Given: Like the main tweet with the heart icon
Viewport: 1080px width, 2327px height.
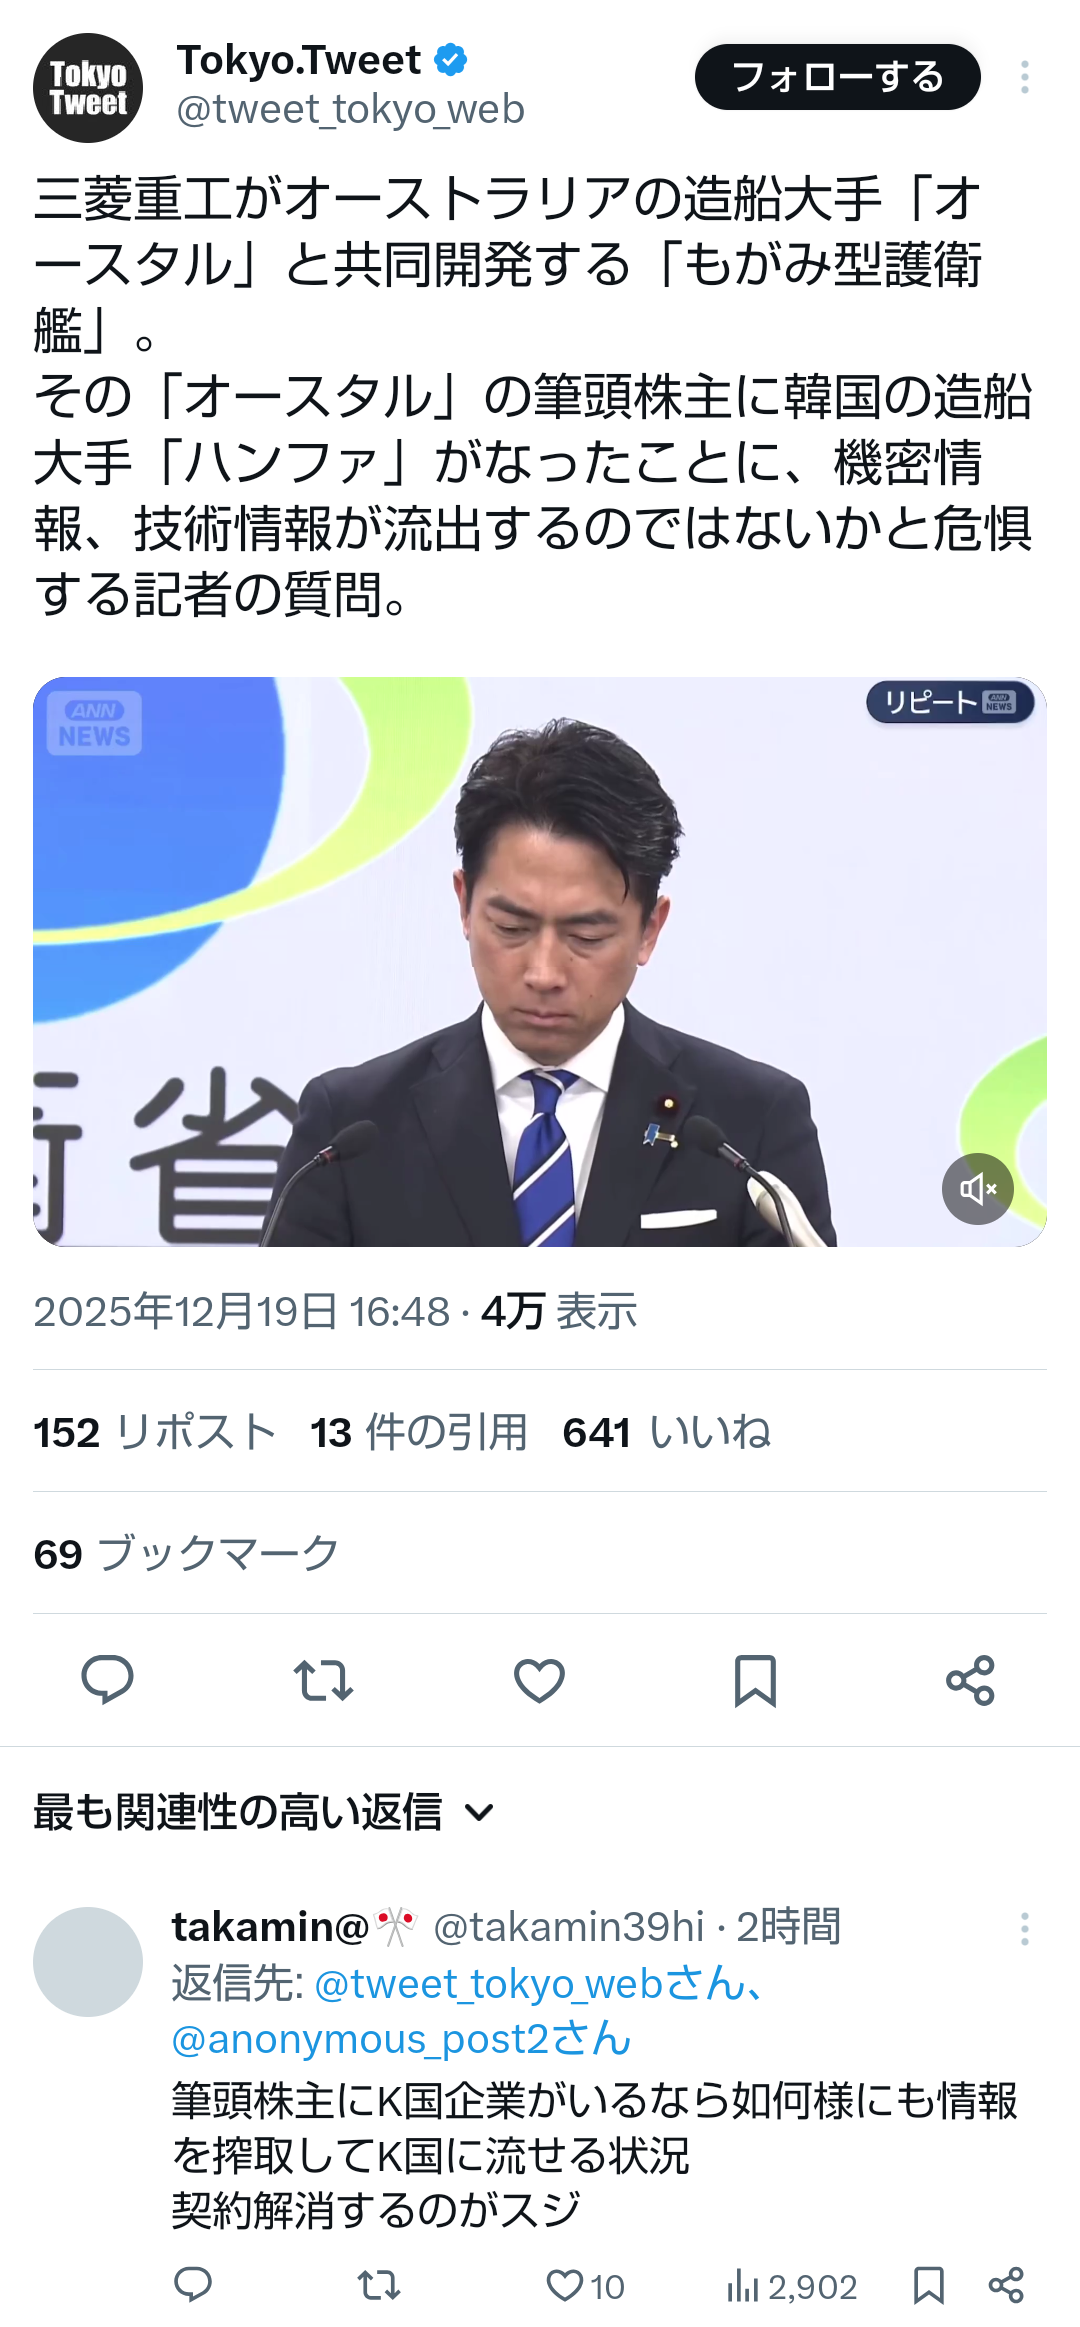Looking at the screenshot, I should pyautogui.click(x=539, y=1680).
